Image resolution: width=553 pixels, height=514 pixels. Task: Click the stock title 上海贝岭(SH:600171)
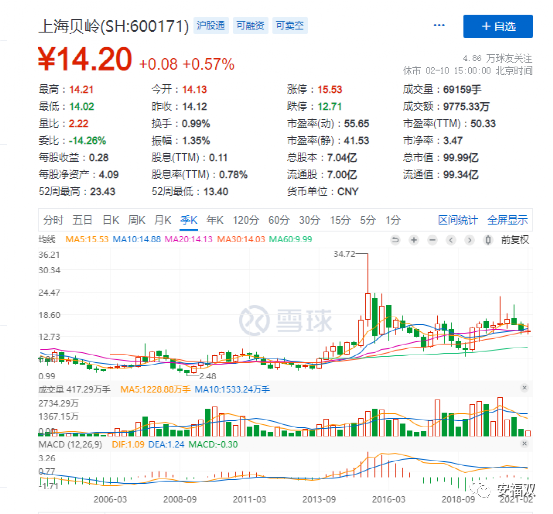(114, 26)
